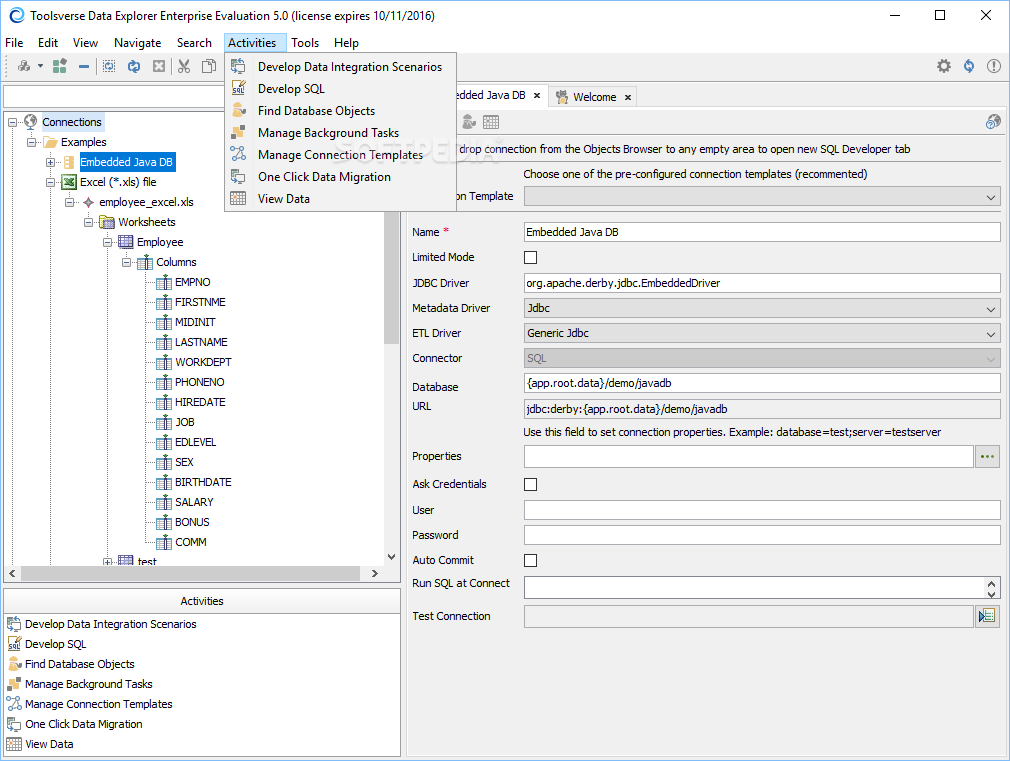Click the blue sync arrows icon top right
The width and height of the screenshot is (1010, 761).
click(x=969, y=66)
